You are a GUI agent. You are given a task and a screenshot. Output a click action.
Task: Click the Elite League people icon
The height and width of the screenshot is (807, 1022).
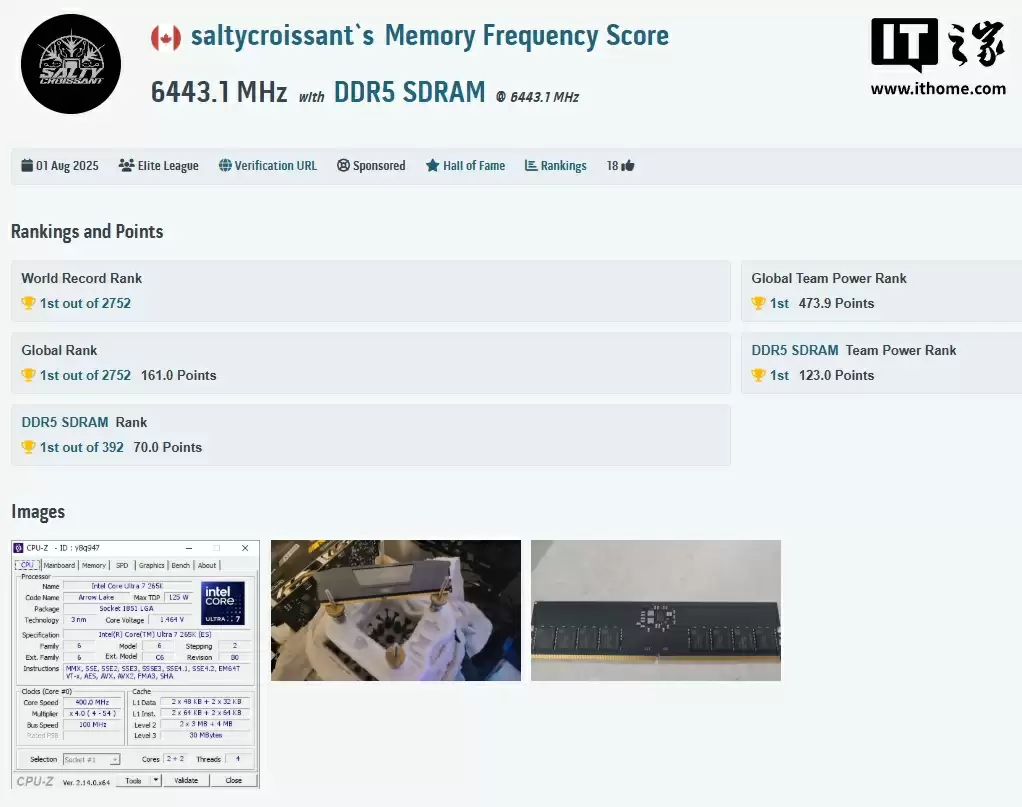(x=126, y=166)
